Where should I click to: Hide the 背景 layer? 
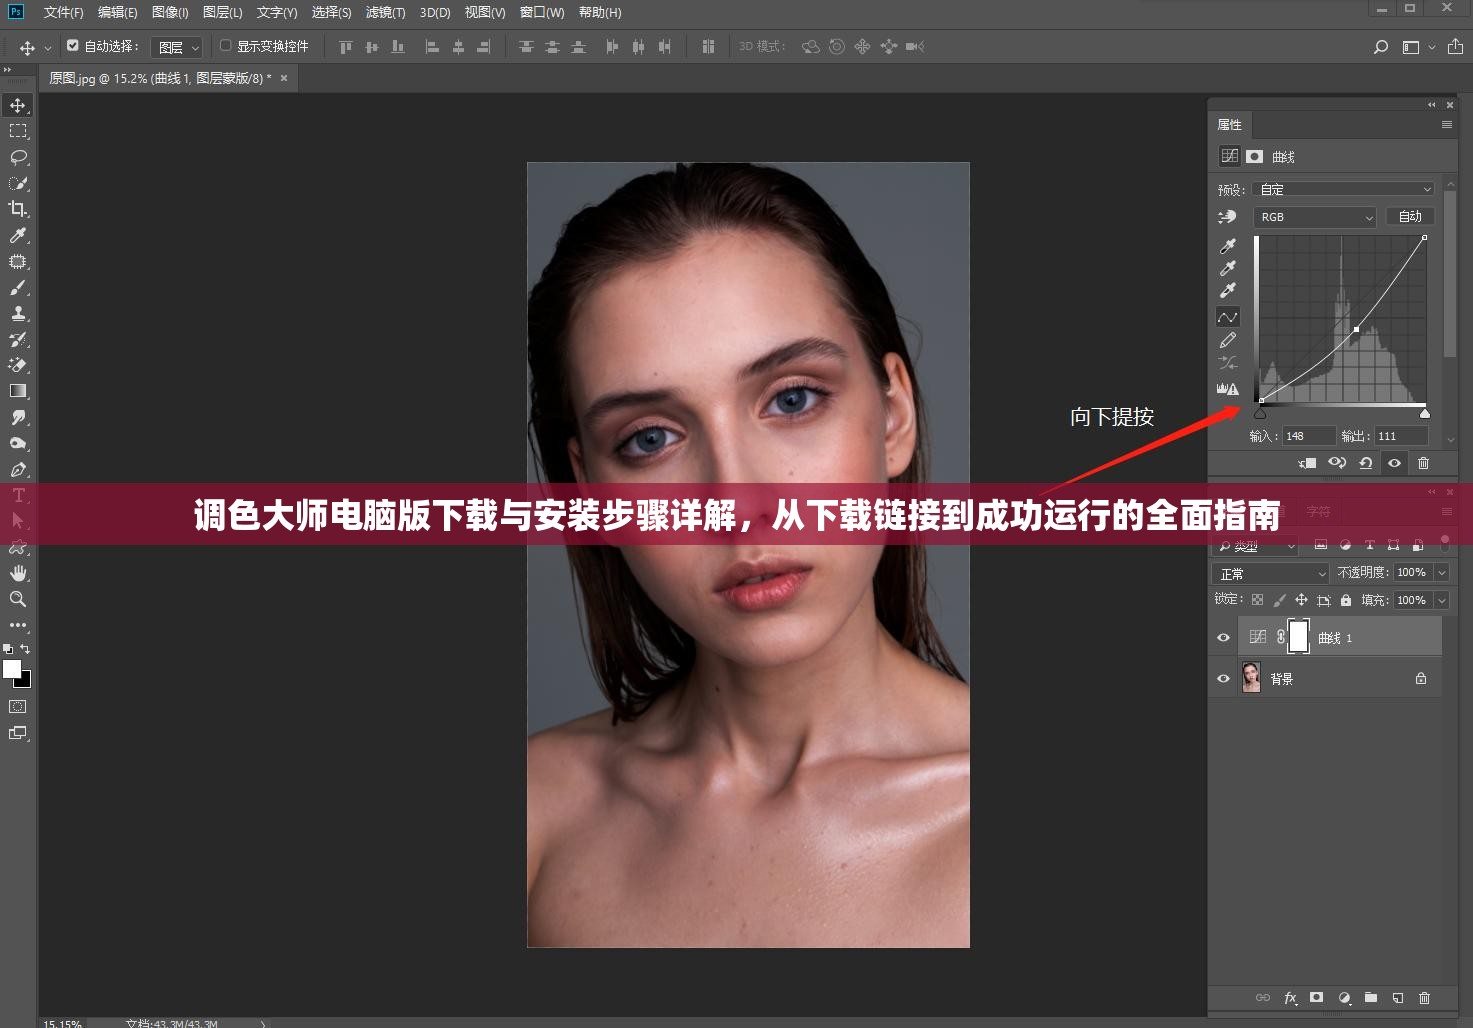pyautogui.click(x=1223, y=679)
